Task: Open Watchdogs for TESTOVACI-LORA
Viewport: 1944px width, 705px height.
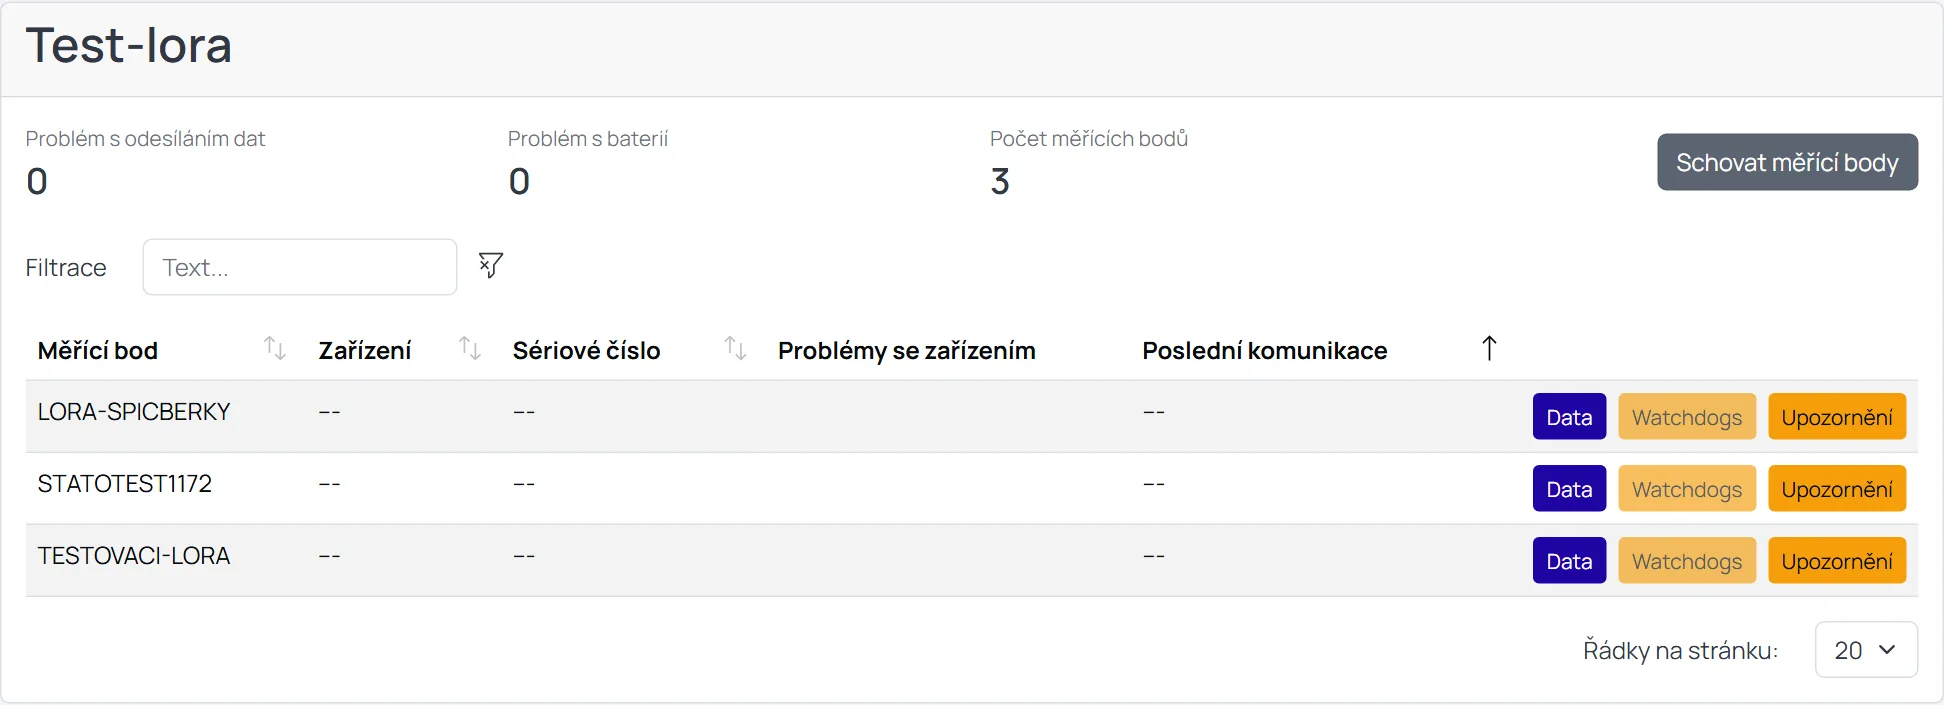Action: [x=1687, y=561]
